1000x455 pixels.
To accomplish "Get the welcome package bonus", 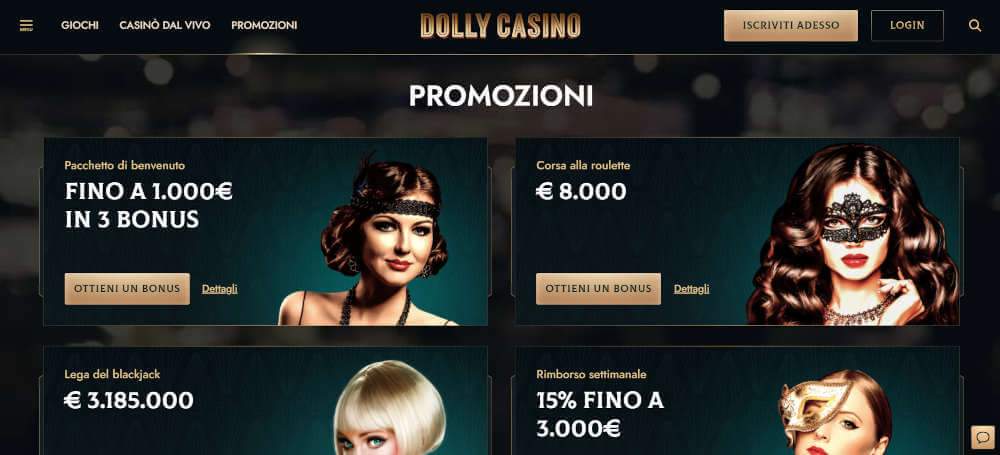I will [127, 289].
